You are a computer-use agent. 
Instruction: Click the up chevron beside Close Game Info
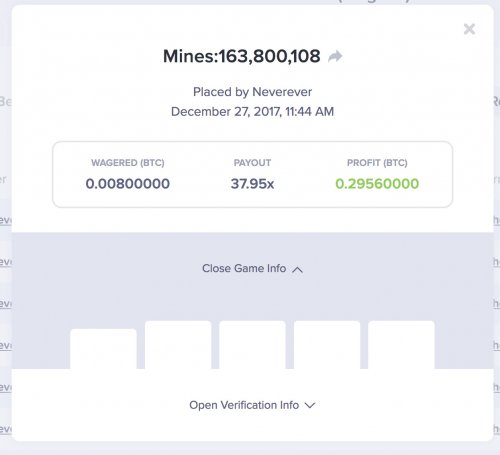click(x=297, y=269)
